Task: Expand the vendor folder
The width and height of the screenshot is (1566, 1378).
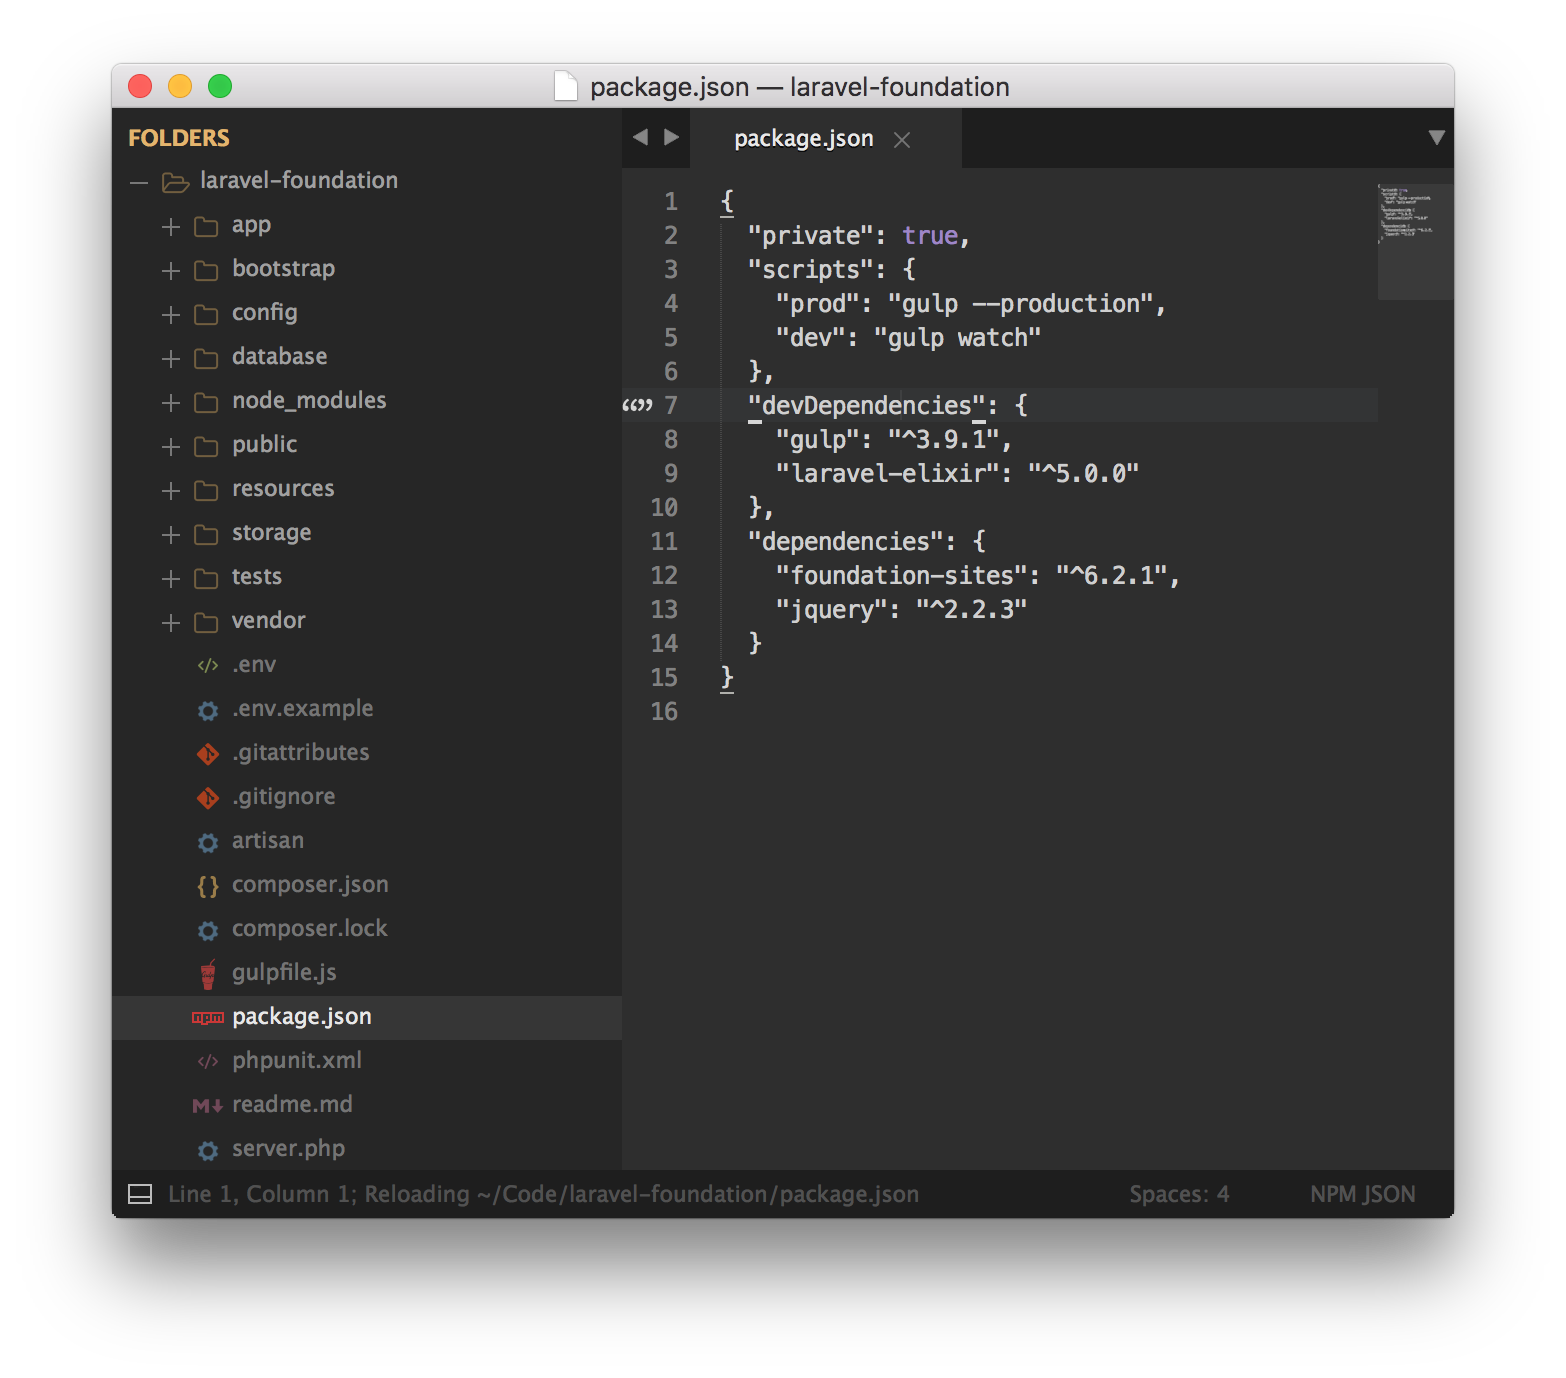Action: coord(169,622)
